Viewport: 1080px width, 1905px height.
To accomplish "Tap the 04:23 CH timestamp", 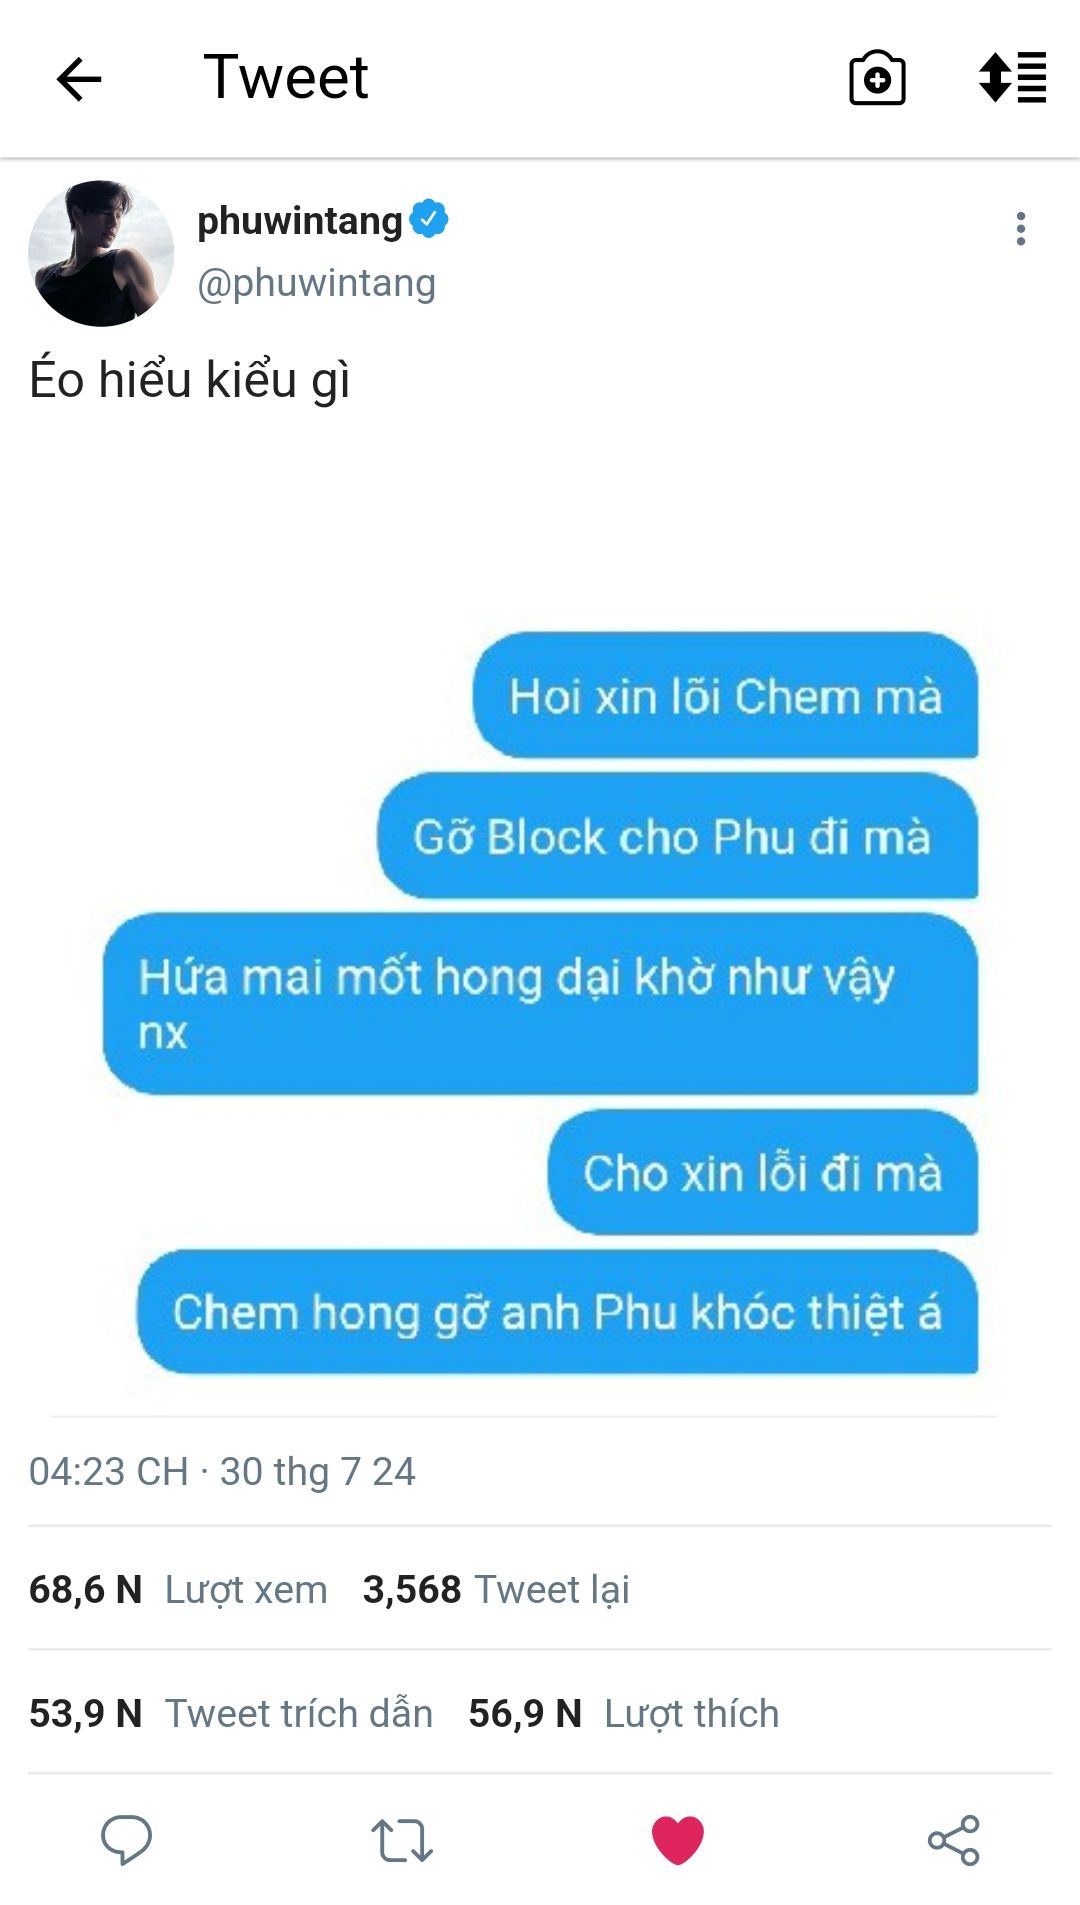I will [x=108, y=1471].
